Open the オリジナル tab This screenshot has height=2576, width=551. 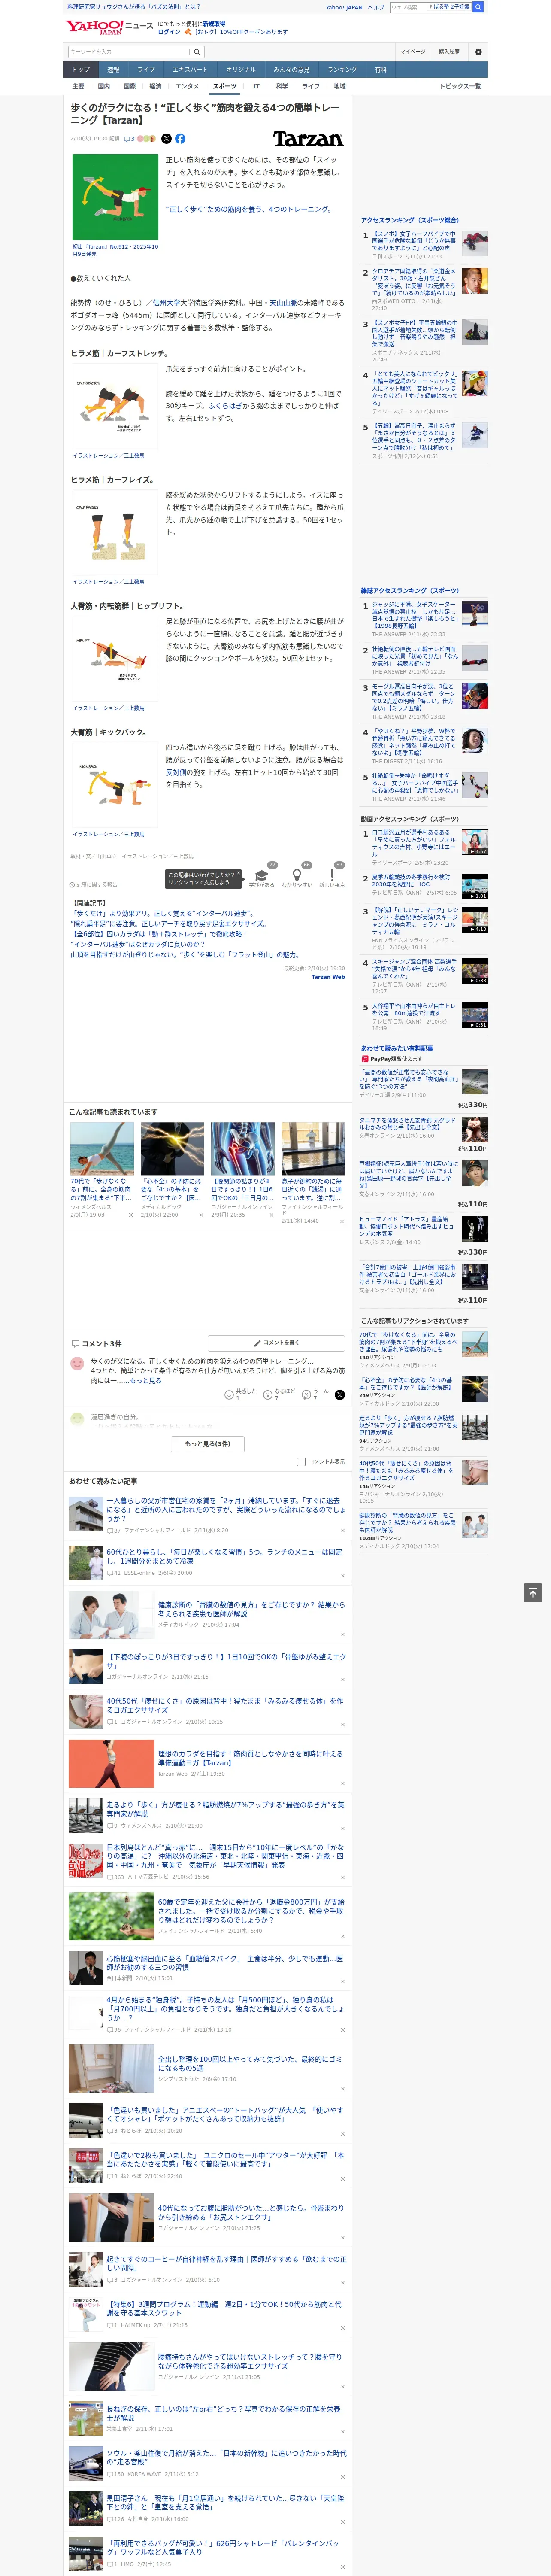click(241, 69)
